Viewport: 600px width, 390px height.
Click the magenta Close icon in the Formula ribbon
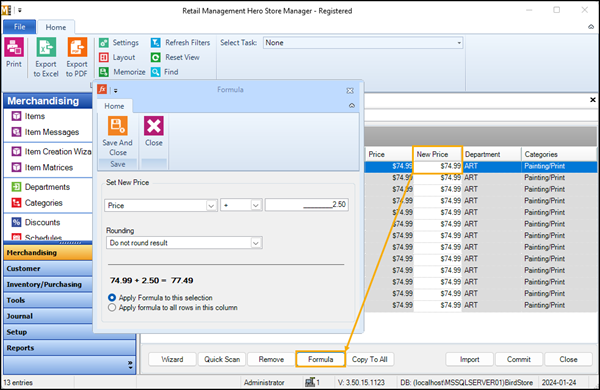click(153, 126)
